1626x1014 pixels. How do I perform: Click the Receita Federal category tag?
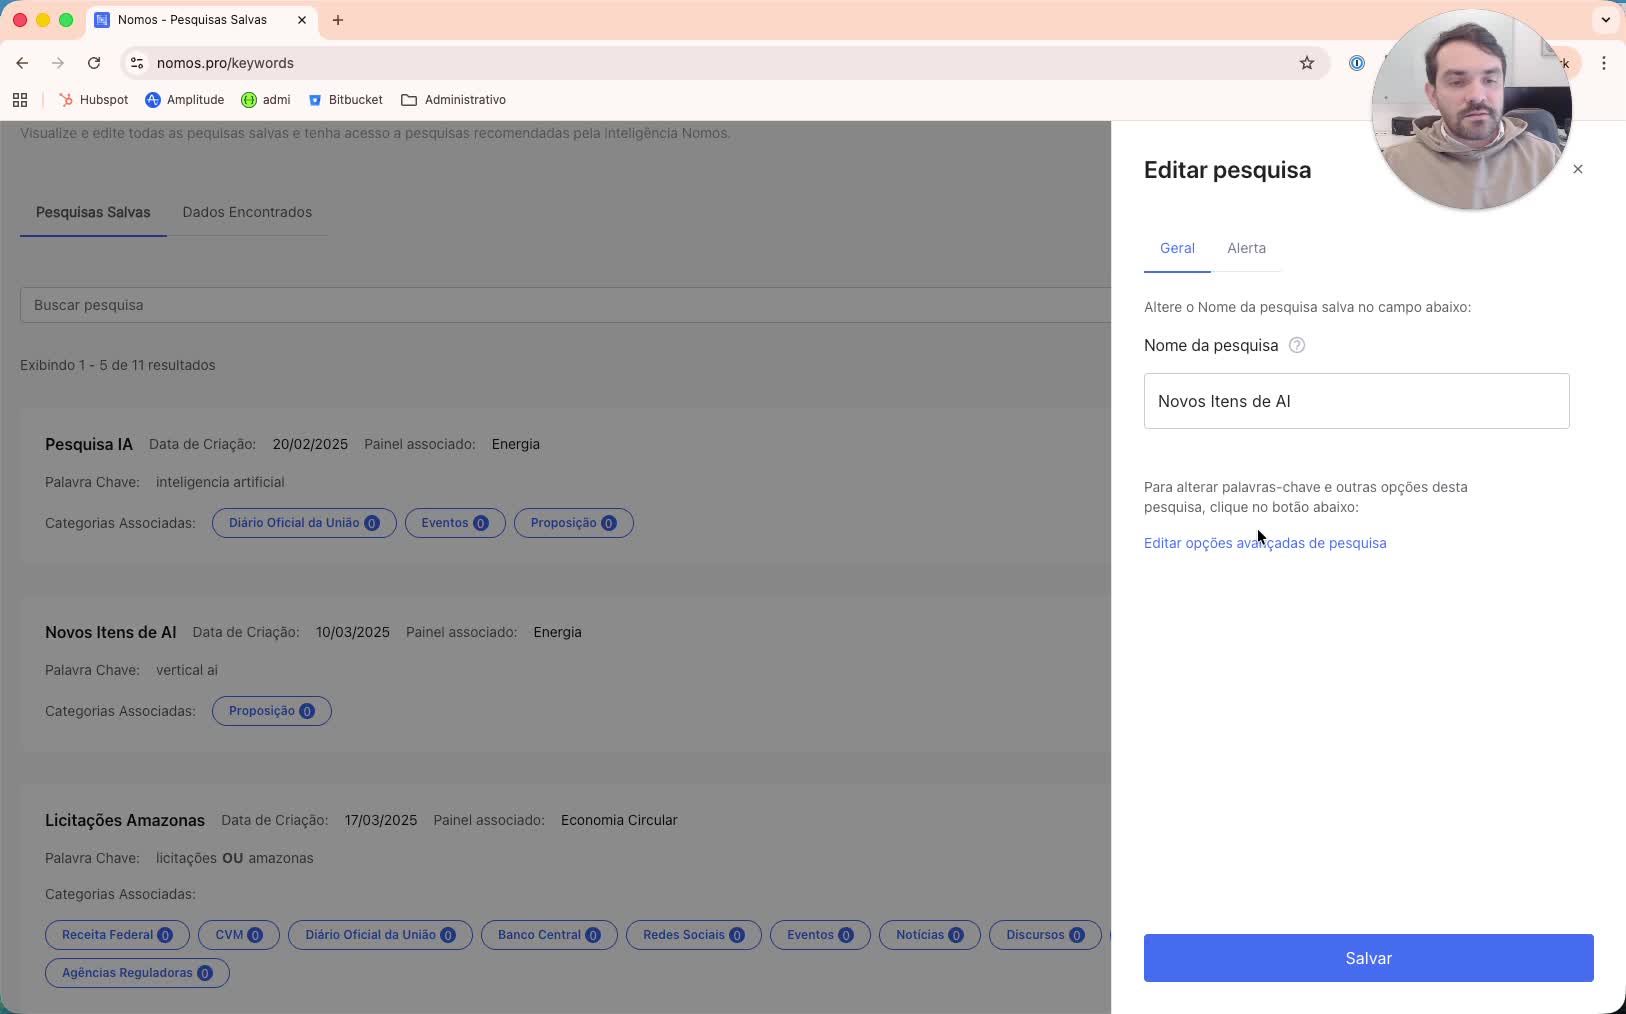117,935
